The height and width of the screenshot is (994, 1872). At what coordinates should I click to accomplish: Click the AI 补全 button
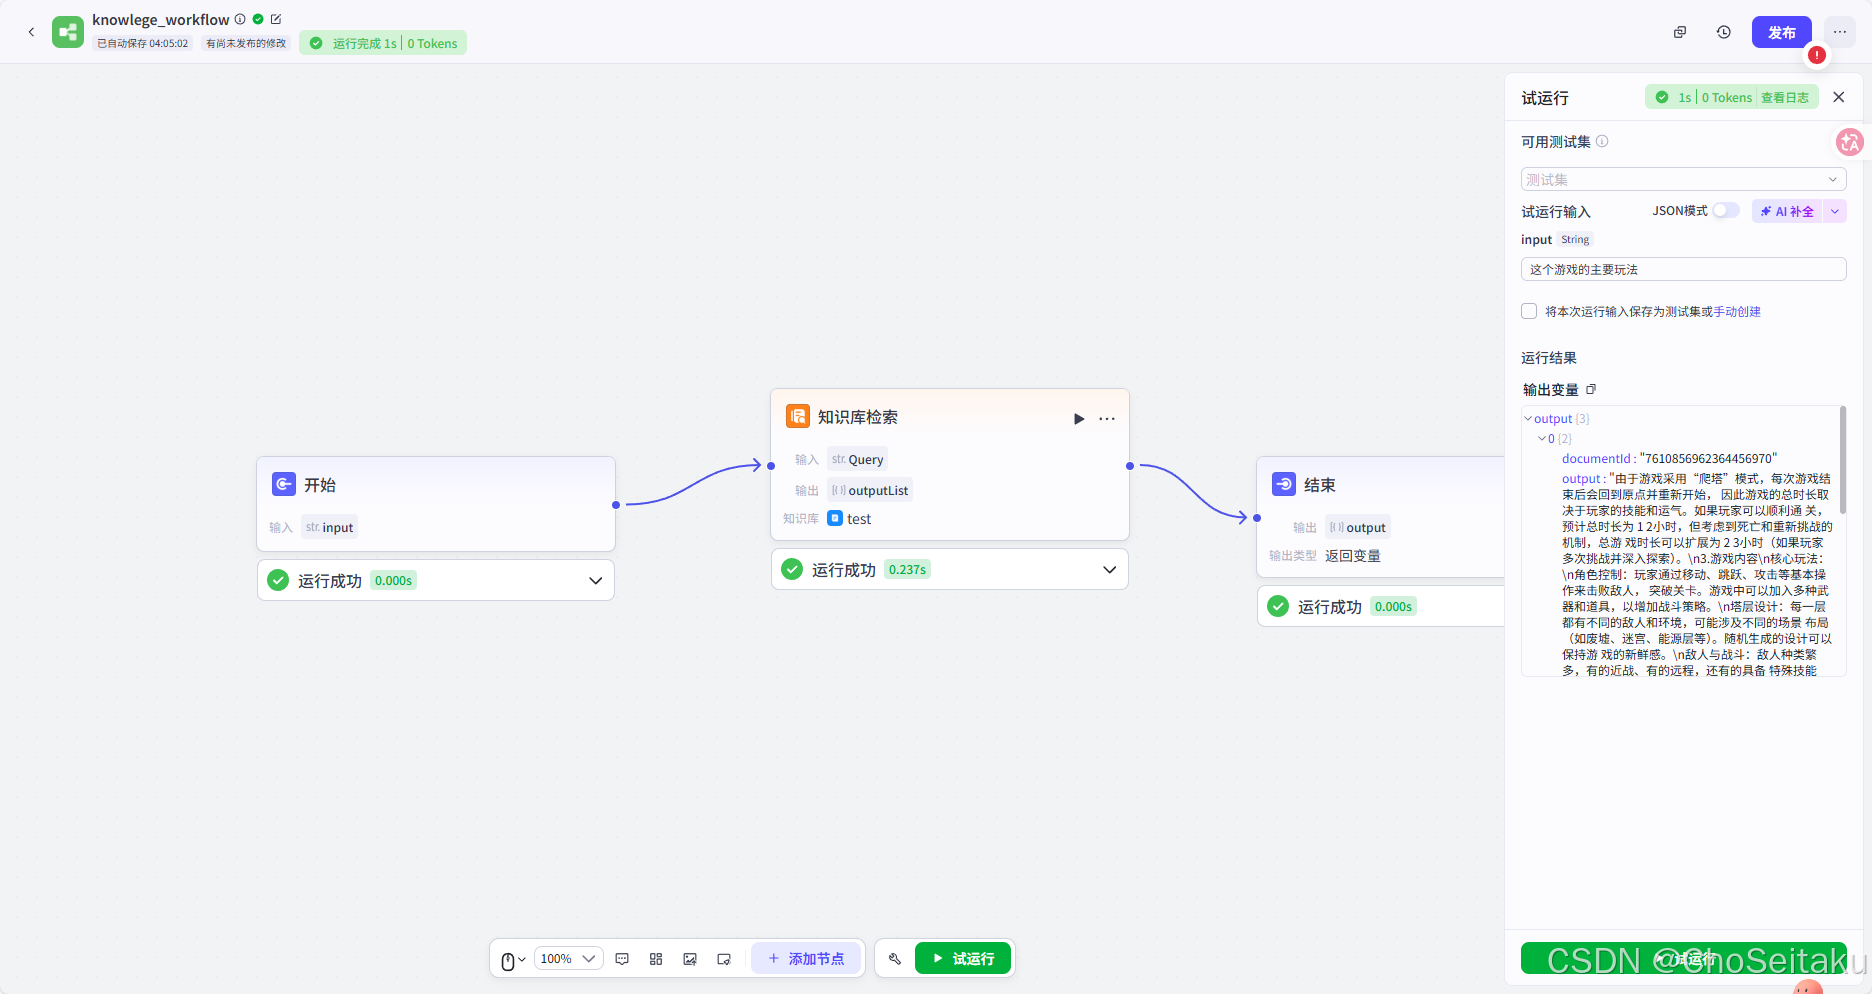(x=1787, y=211)
